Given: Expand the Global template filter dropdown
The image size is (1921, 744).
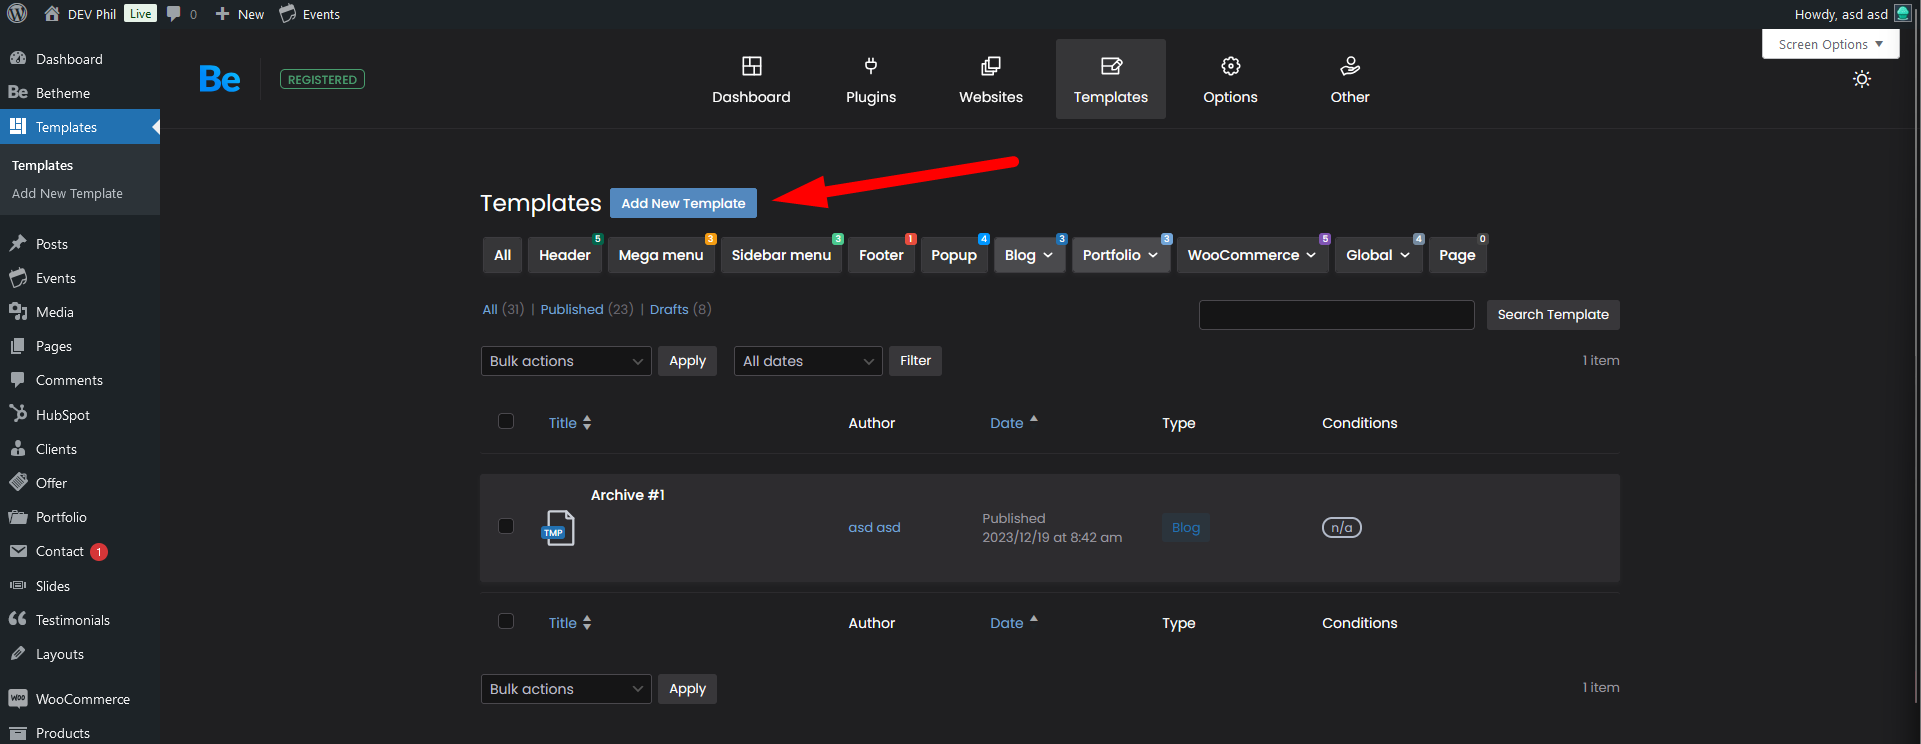Looking at the screenshot, I should coord(1378,255).
